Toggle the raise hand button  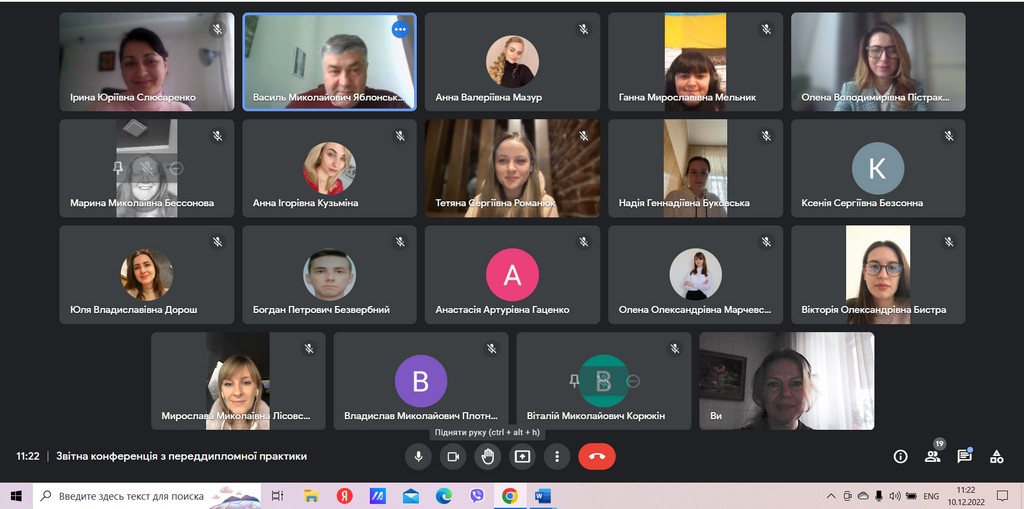click(x=487, y=456)
